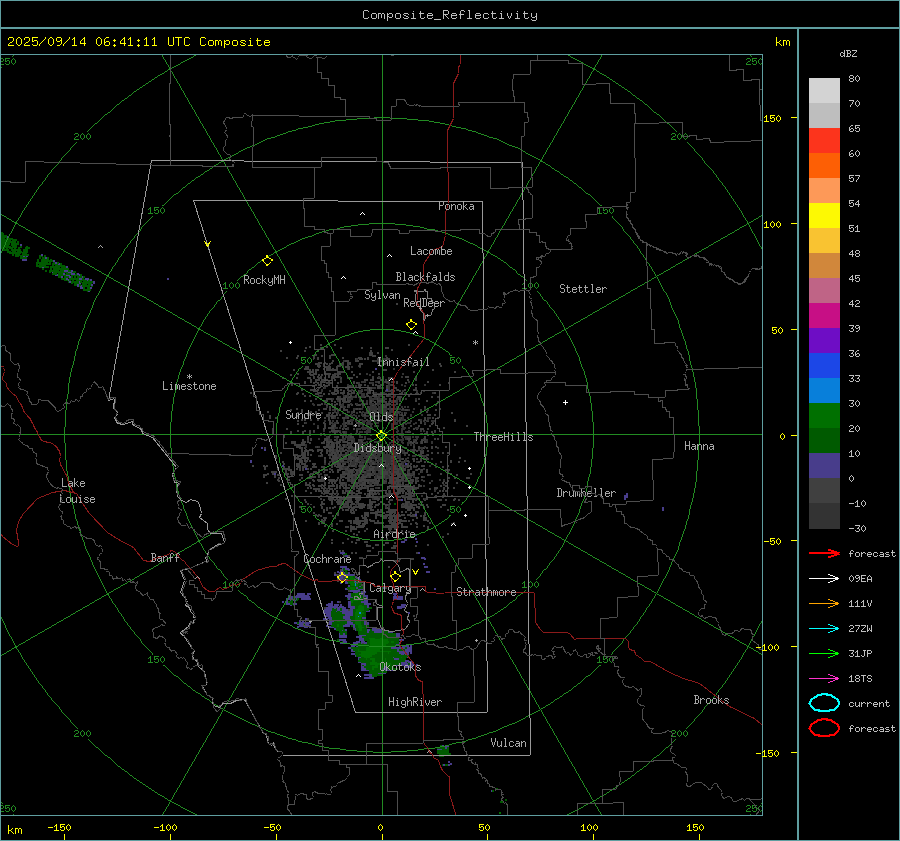Select the orange 60–57 dBZ color band
This screenshot has height=841, width=900.
pos(824,166)
